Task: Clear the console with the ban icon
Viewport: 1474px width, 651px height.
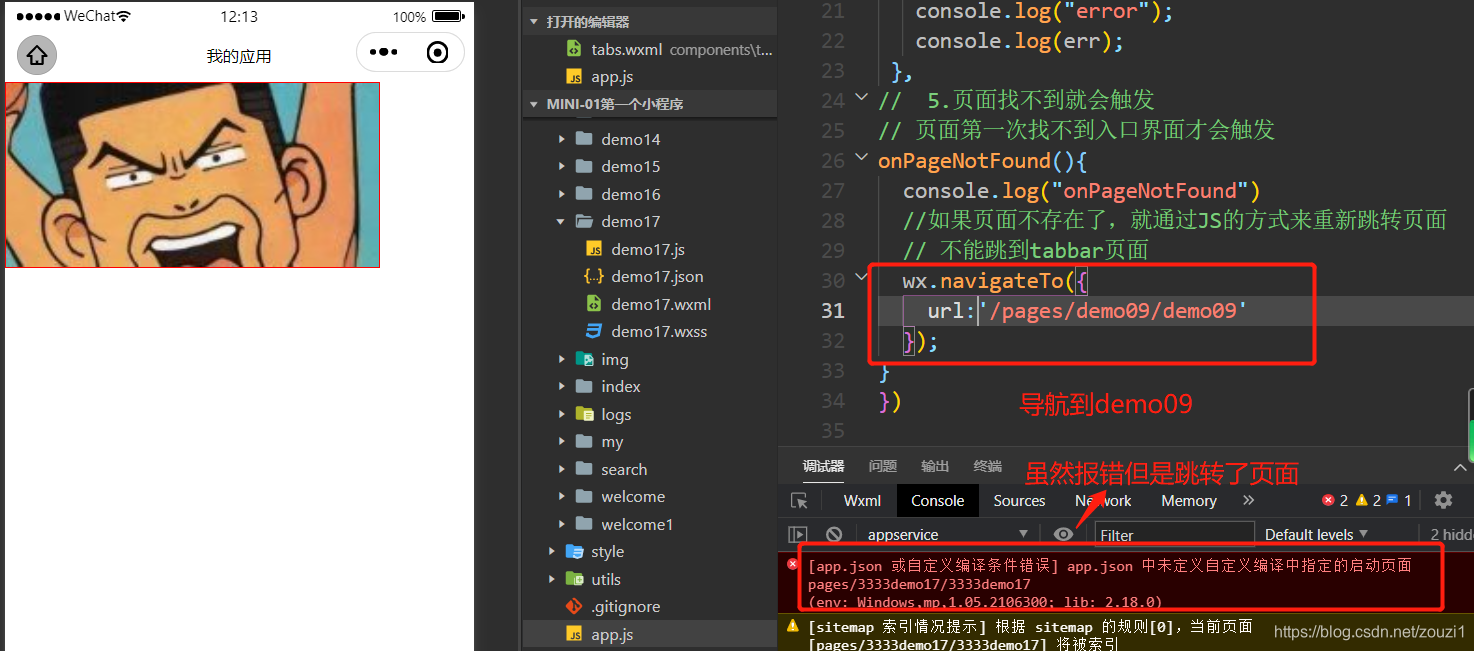Action: [834, 535]
